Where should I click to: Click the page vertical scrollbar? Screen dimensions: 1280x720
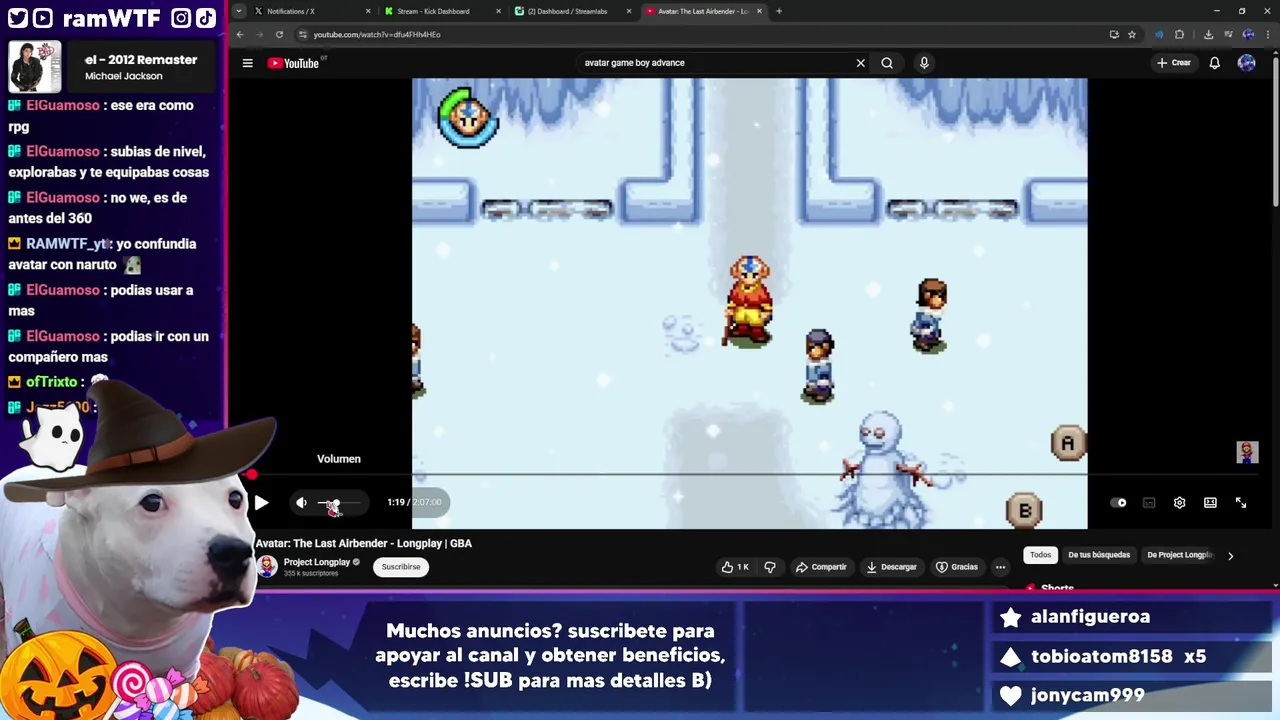coord(1275,130)
